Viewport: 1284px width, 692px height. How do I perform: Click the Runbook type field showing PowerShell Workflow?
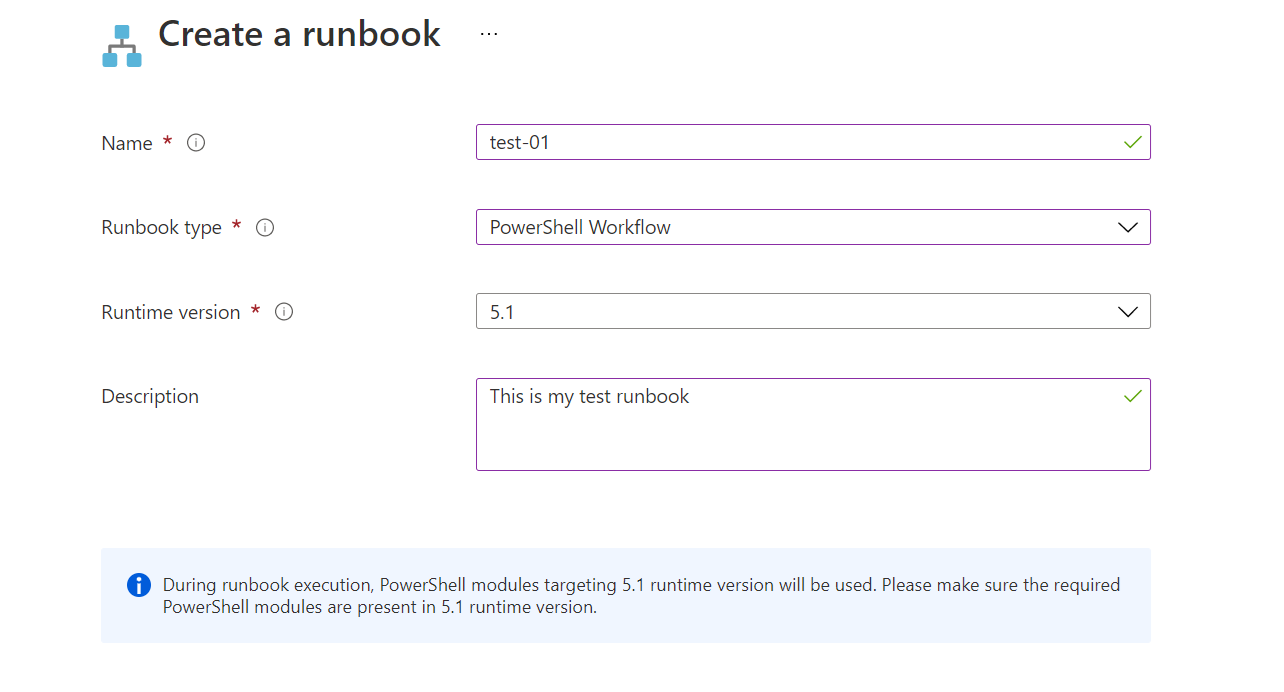coord(700,227)
